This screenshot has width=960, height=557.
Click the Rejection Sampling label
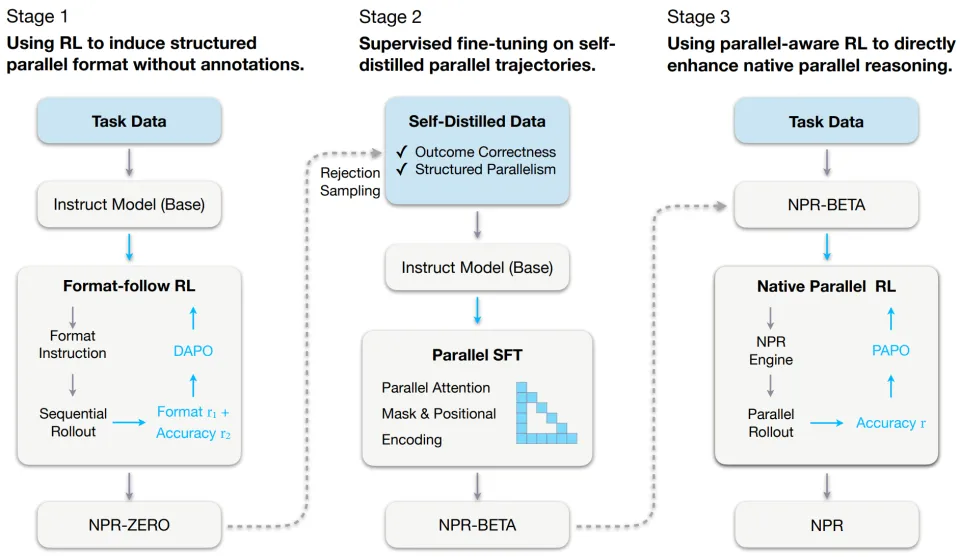[350, 181]
